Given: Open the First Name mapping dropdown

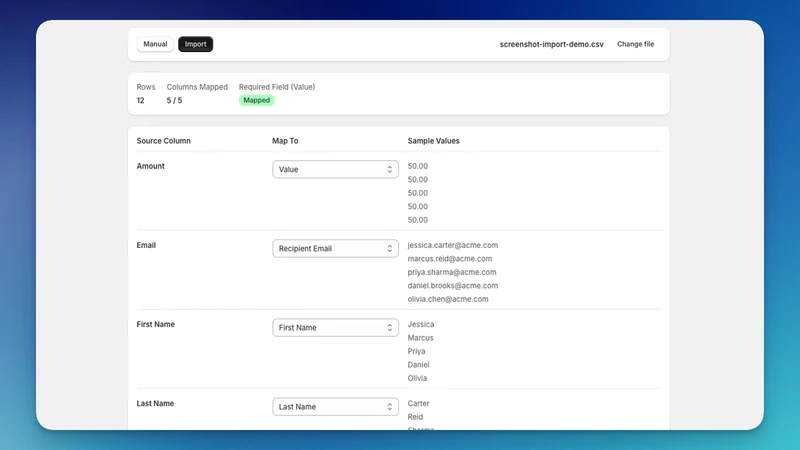Looking at the screenshot, I should point(335,328).
